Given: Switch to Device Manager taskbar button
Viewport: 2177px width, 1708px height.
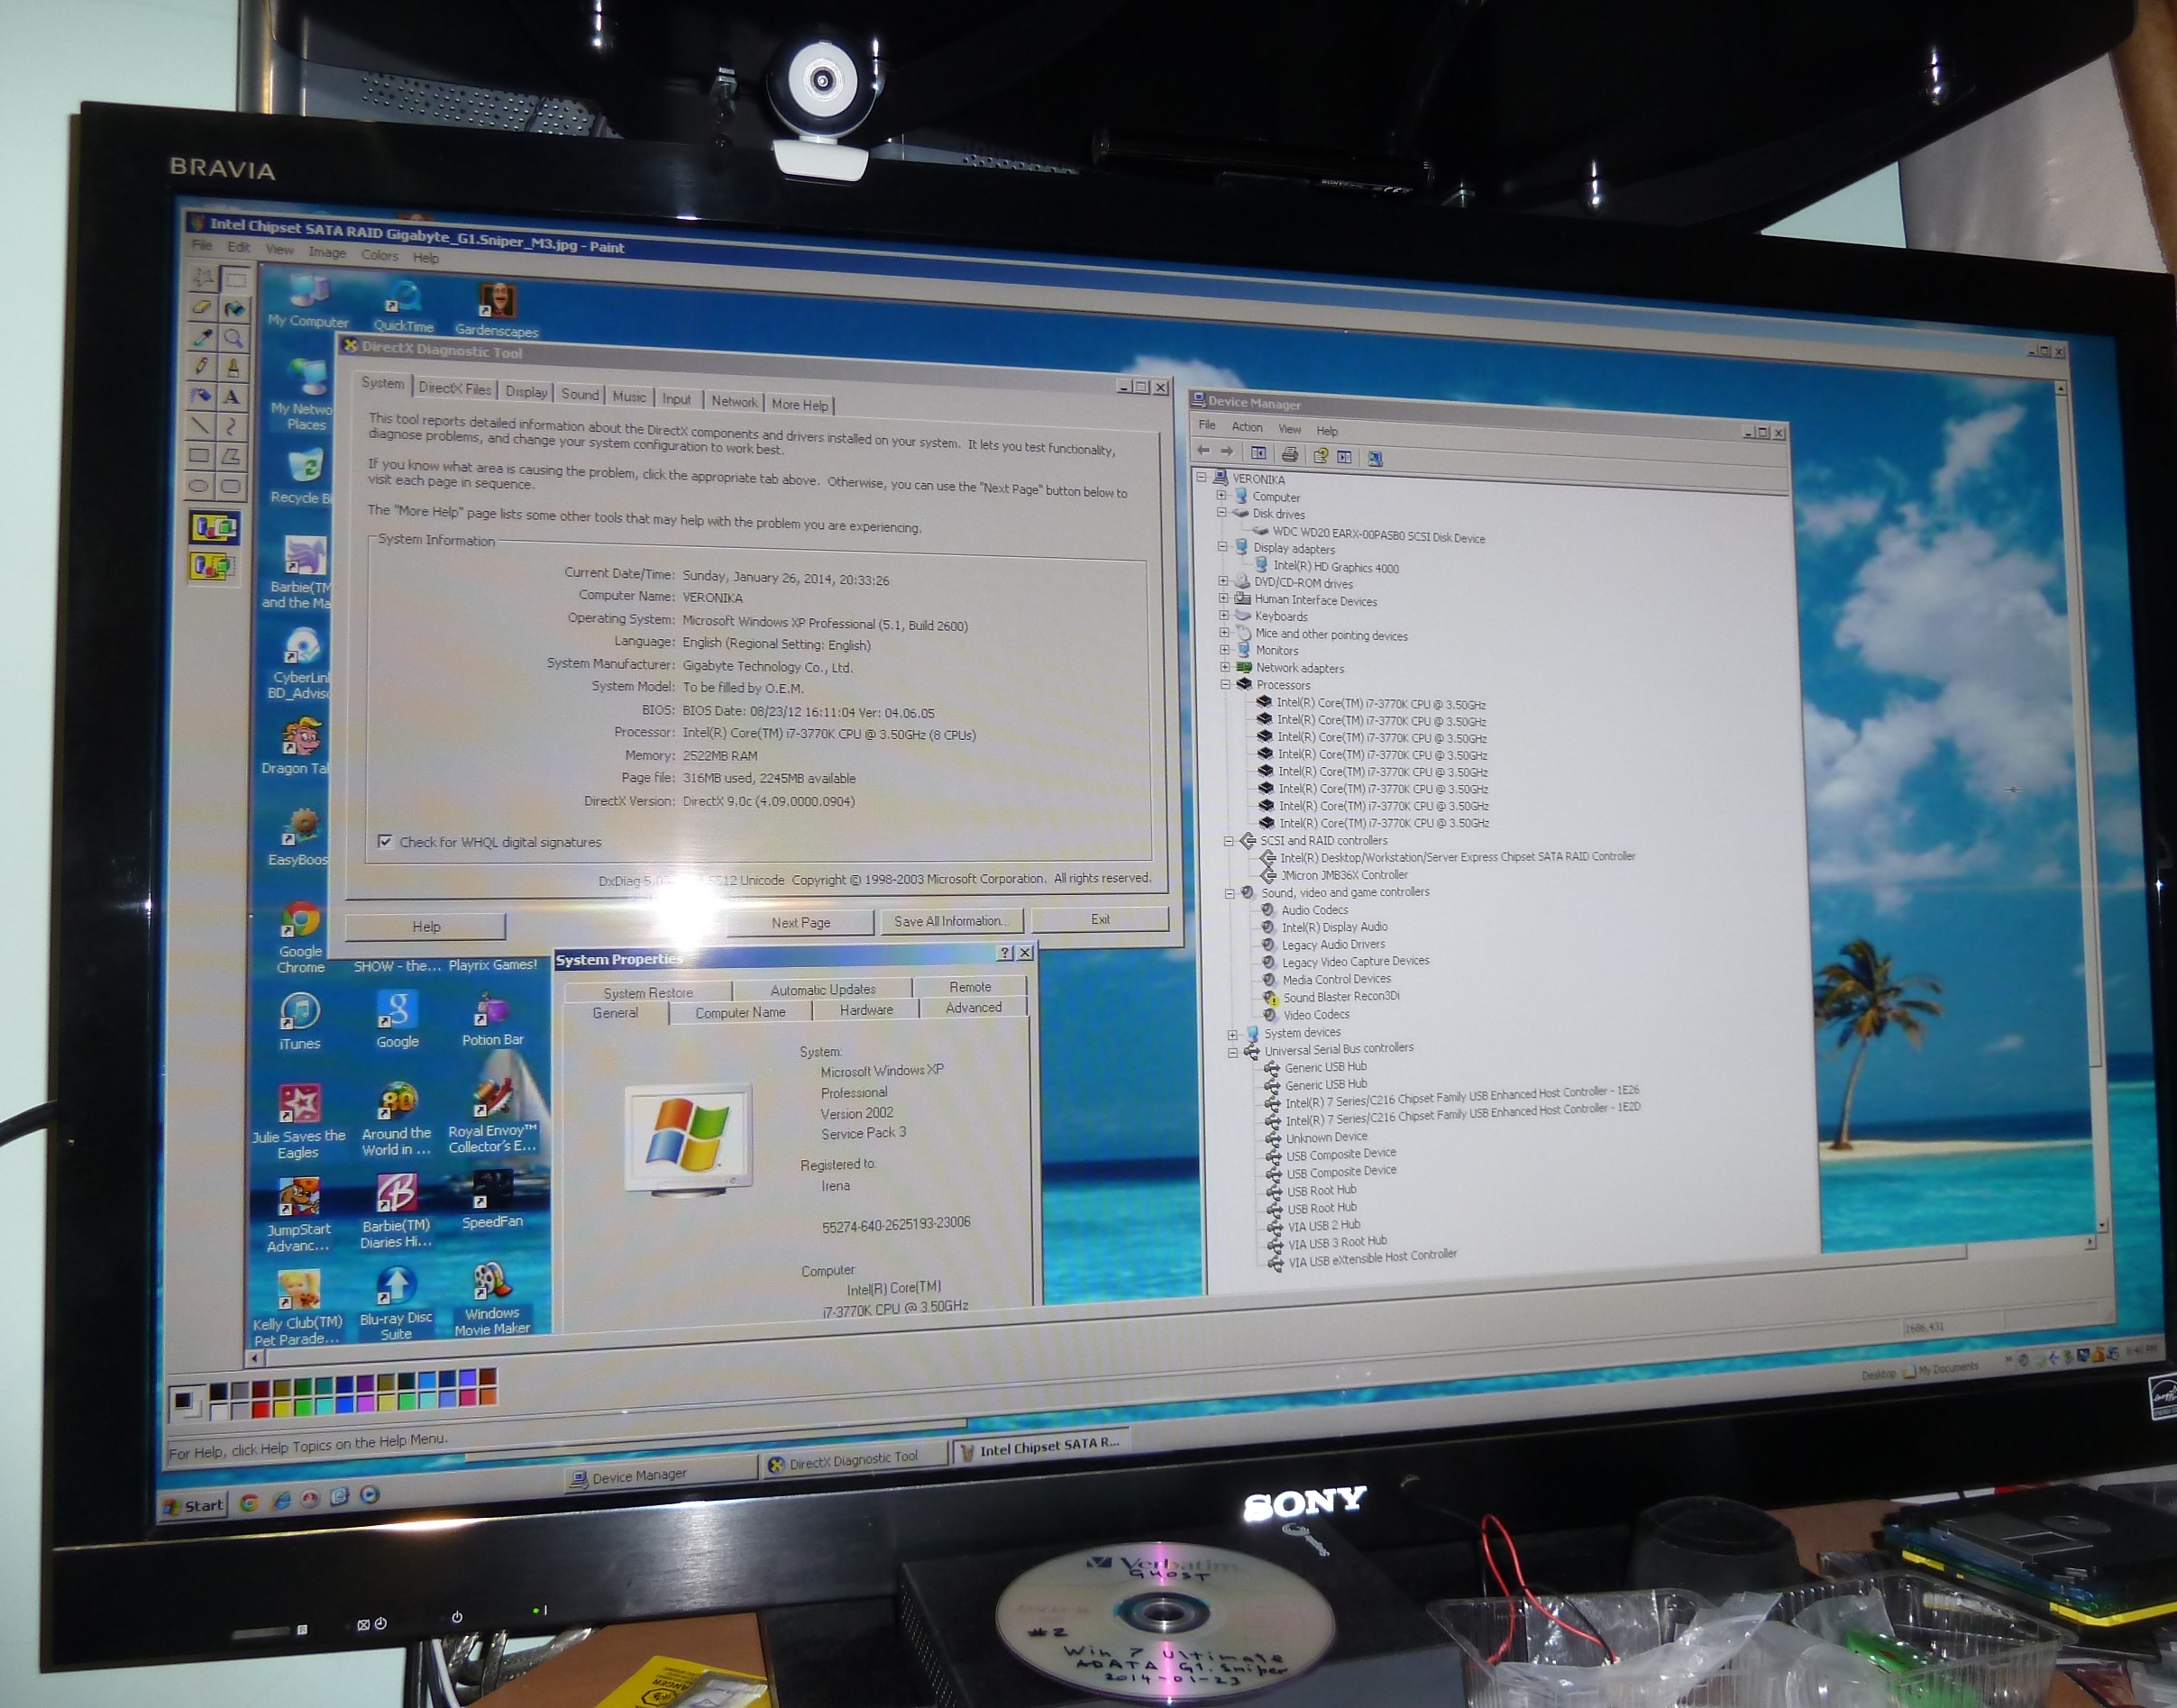Looking at the screenshot, I should [630, 1476].
